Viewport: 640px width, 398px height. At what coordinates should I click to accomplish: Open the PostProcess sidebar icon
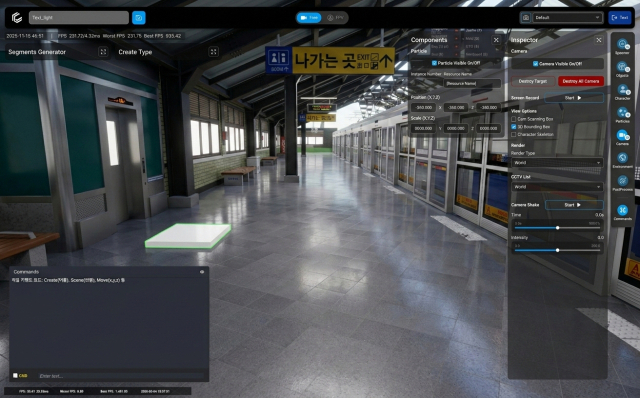click(x=622, y=181)
